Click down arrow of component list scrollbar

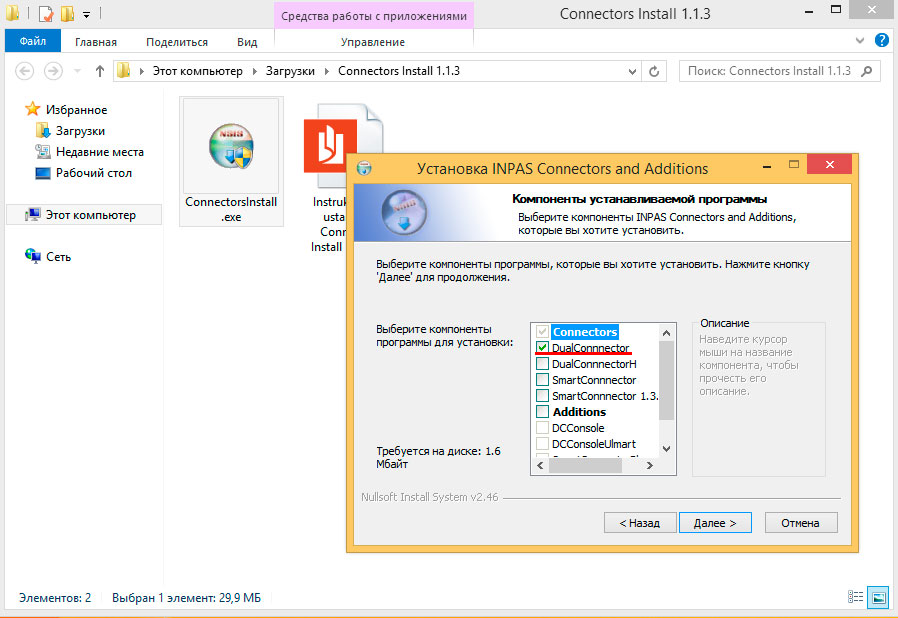[666, 448]
